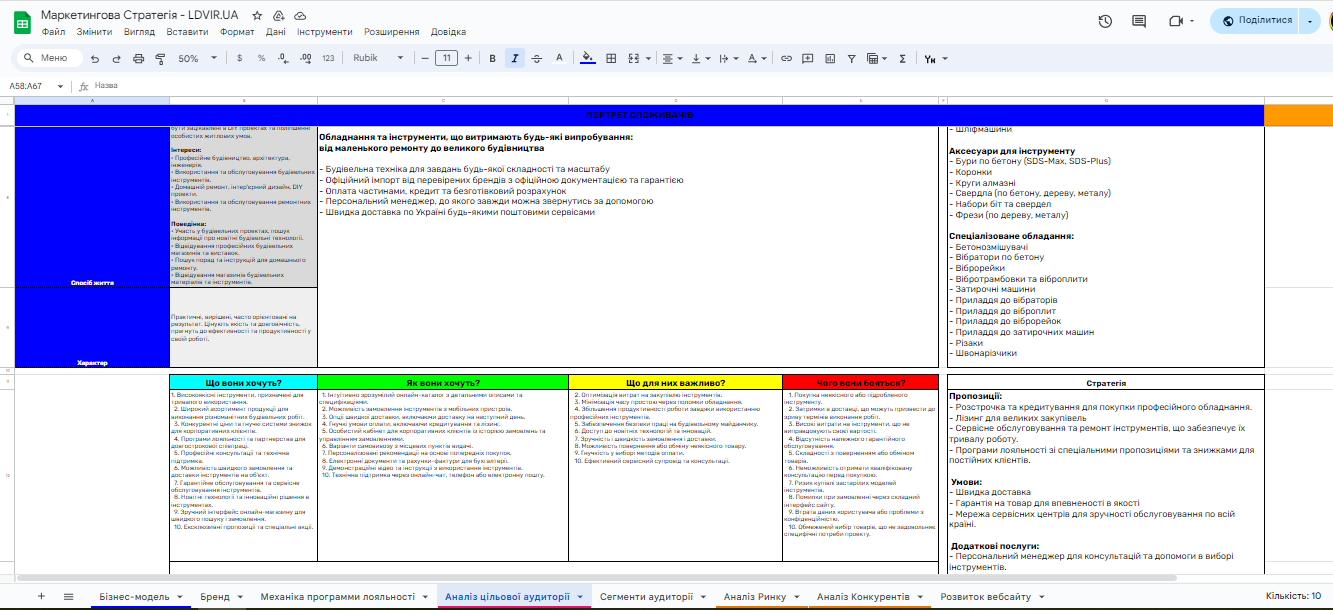Open the Механіка программи лояльності tab
The height and width of the screenshot is (610, 1333).
344,596
